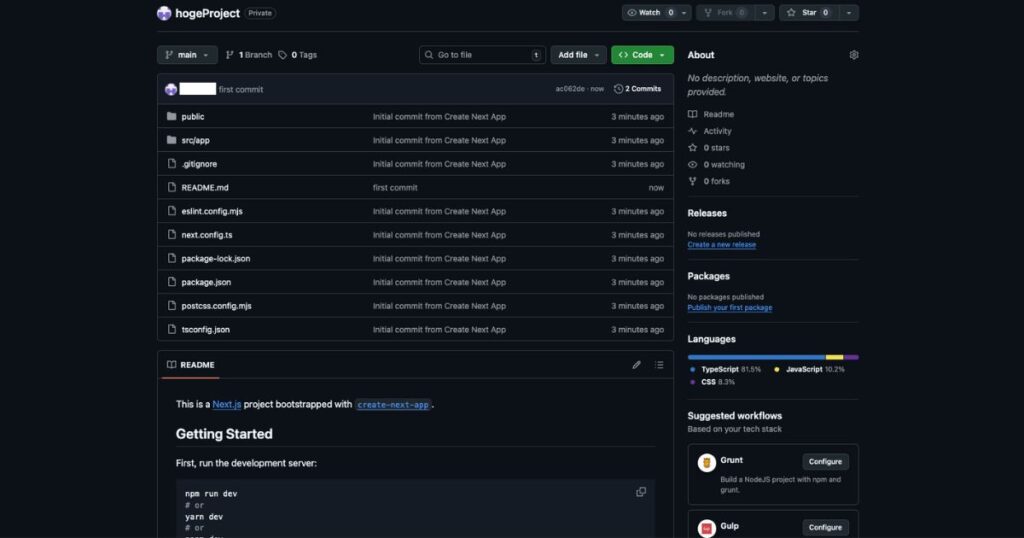Open the Fork options arrow
The width and height of the screenshot is (1024, 538).
[764, 12]
